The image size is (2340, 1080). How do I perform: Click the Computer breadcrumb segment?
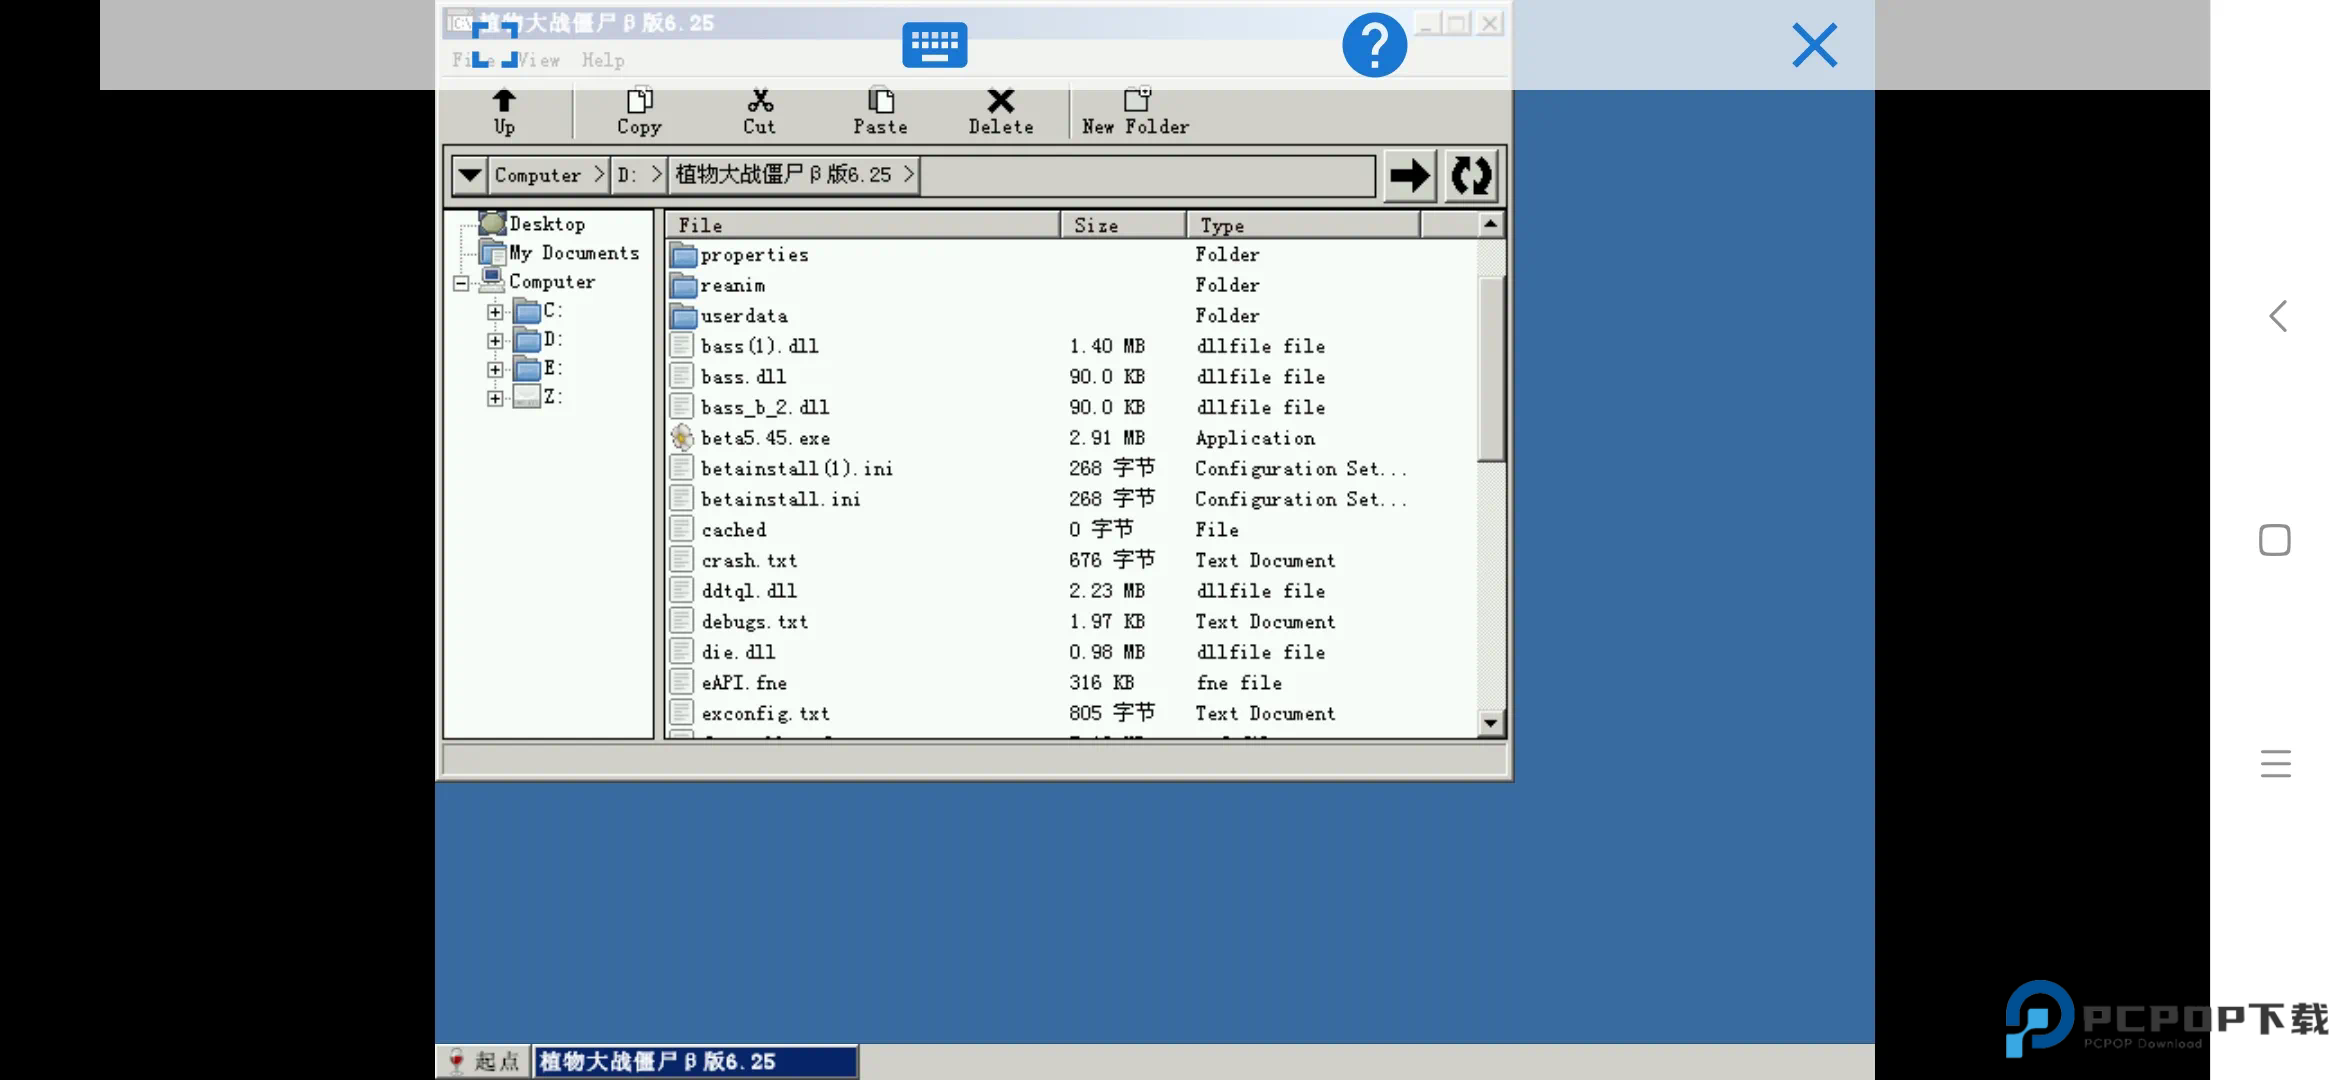tap(538, 175)
